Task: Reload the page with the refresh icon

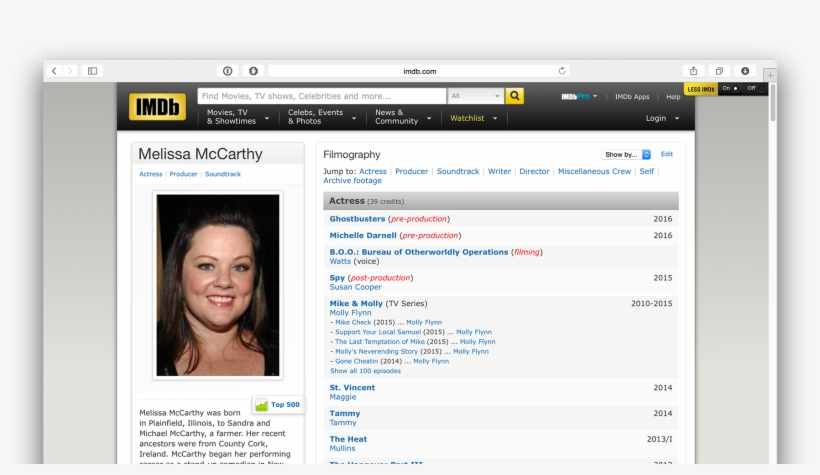Action: tap(562, 71)
